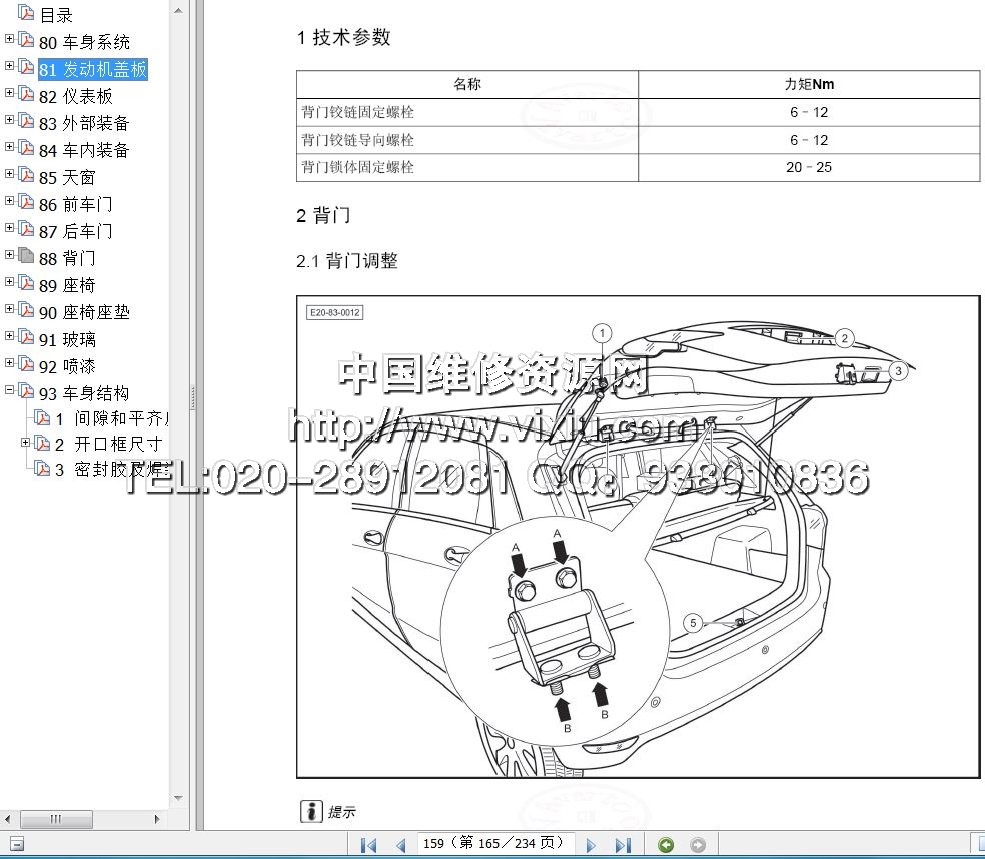Image resolution: width=985 pixels, height=859 pixels.
Task: Click the options icon below bookmarks panel
Action: coord(17,845)
